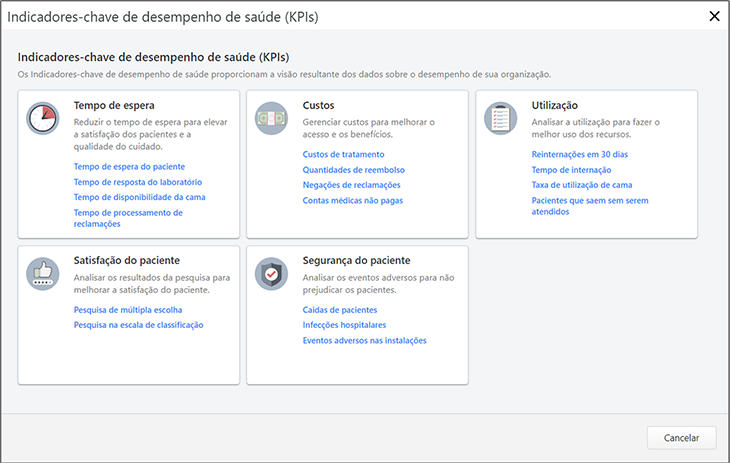Screen dimensions: 730x463
Task: Click the Segurança do paciente shield icon
Action: [x=272, y=274]
